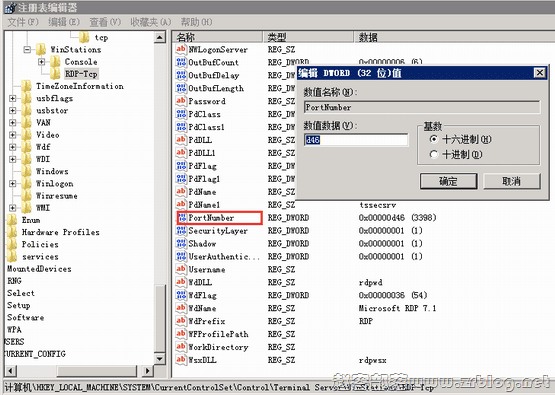This screenshot has width=555, height=395.
Task: Expand the Wdf tree node
Action: (x=13, y=147)
